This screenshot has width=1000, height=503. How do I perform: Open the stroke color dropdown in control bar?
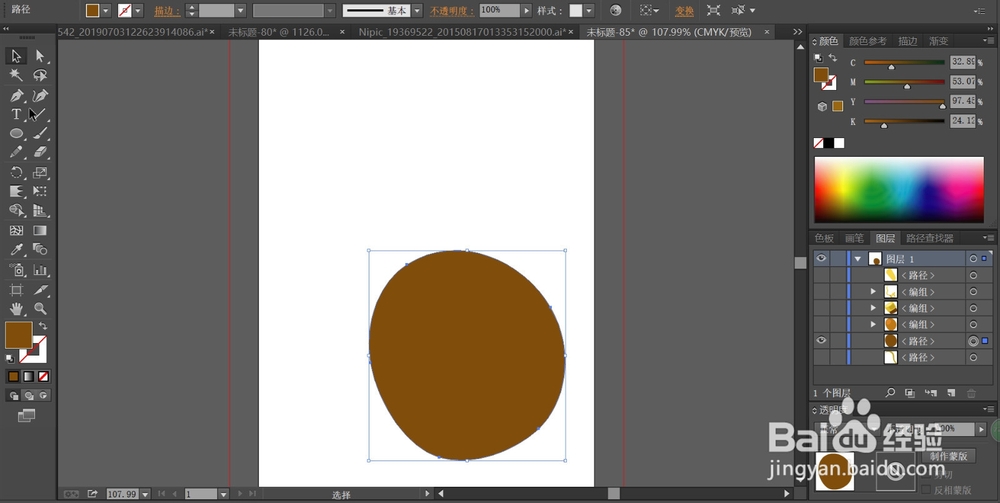click(x=138, y=11)
